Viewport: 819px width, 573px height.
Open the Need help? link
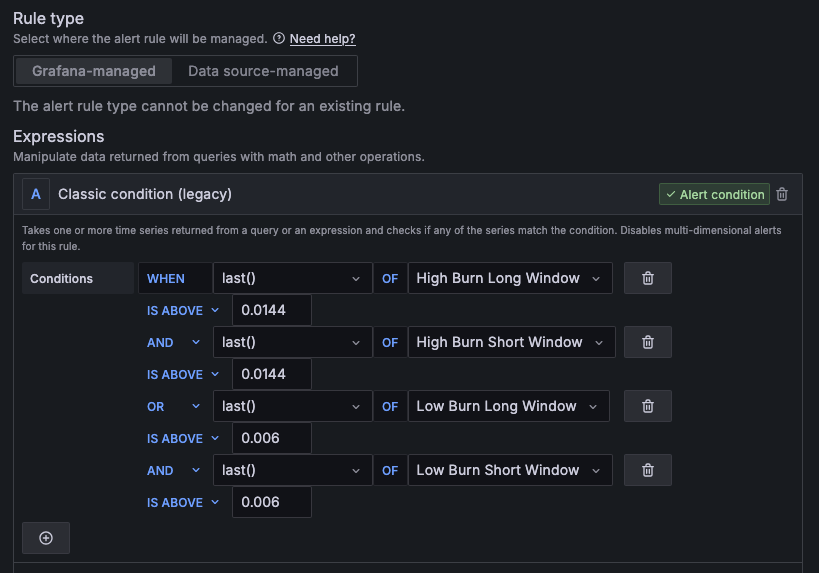[322, 39]
